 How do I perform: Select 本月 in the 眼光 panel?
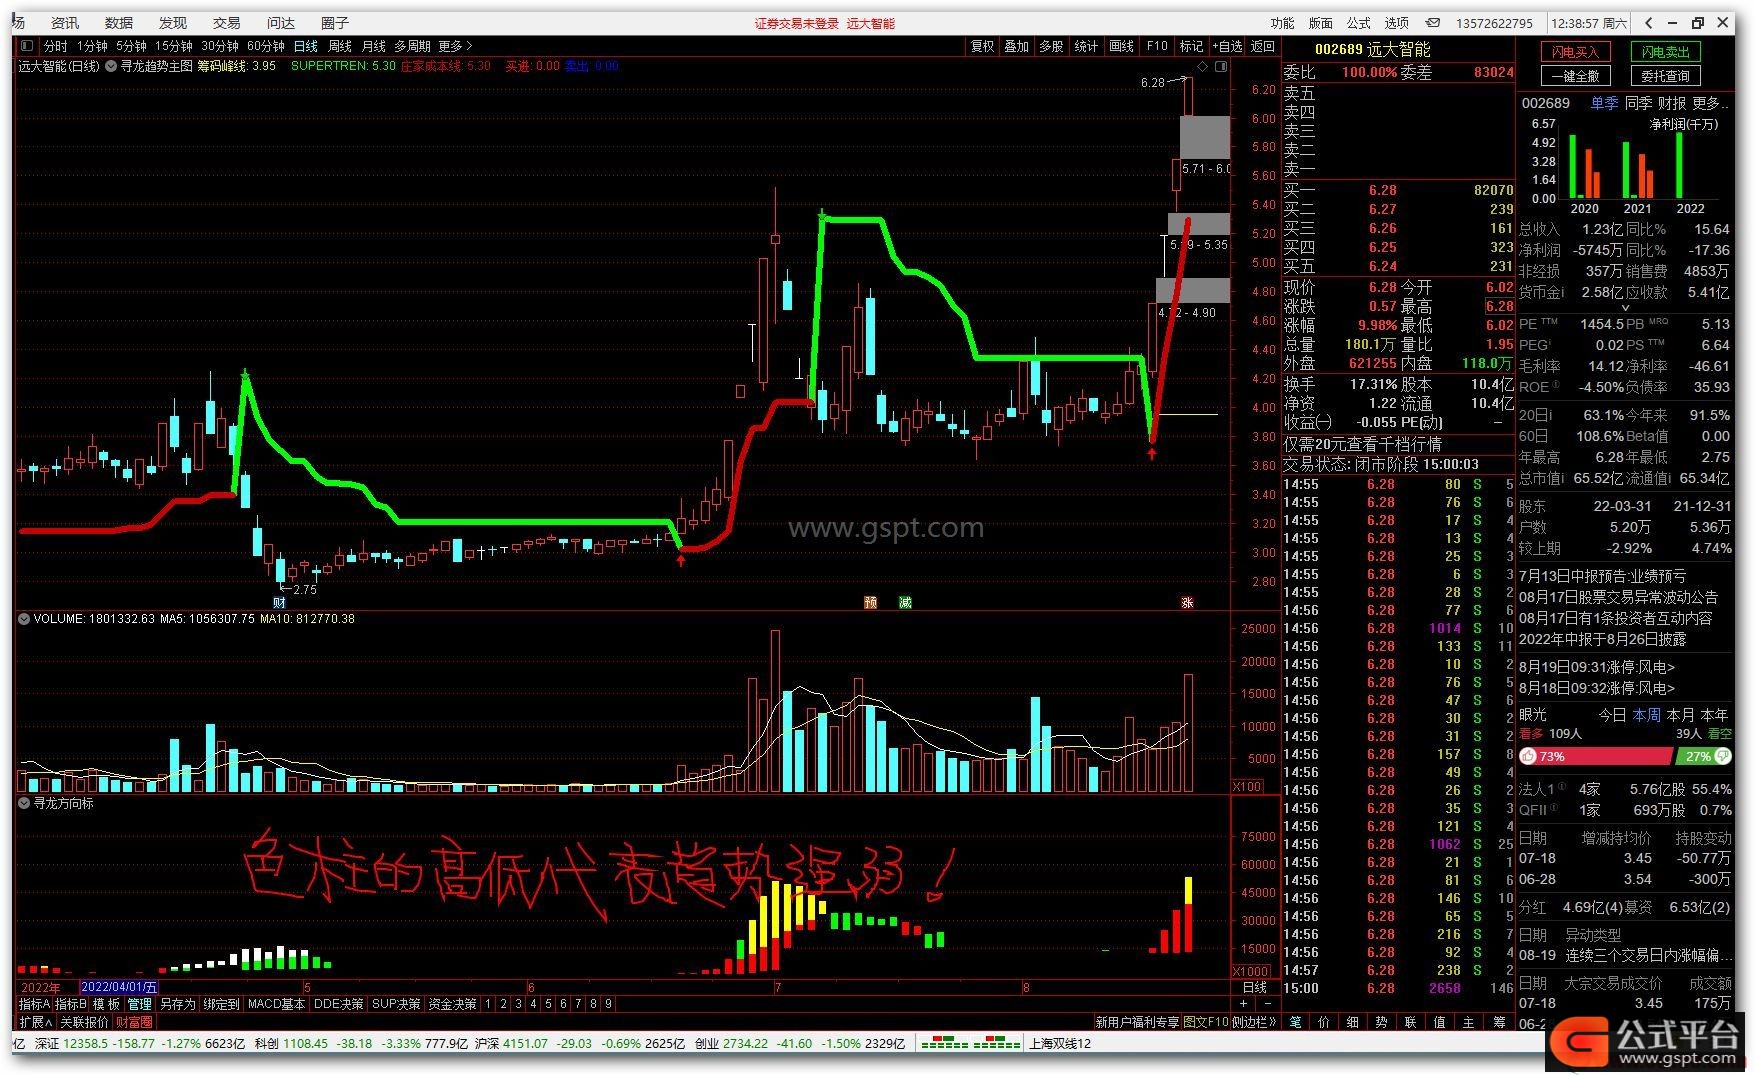[x=1680, y=715]
